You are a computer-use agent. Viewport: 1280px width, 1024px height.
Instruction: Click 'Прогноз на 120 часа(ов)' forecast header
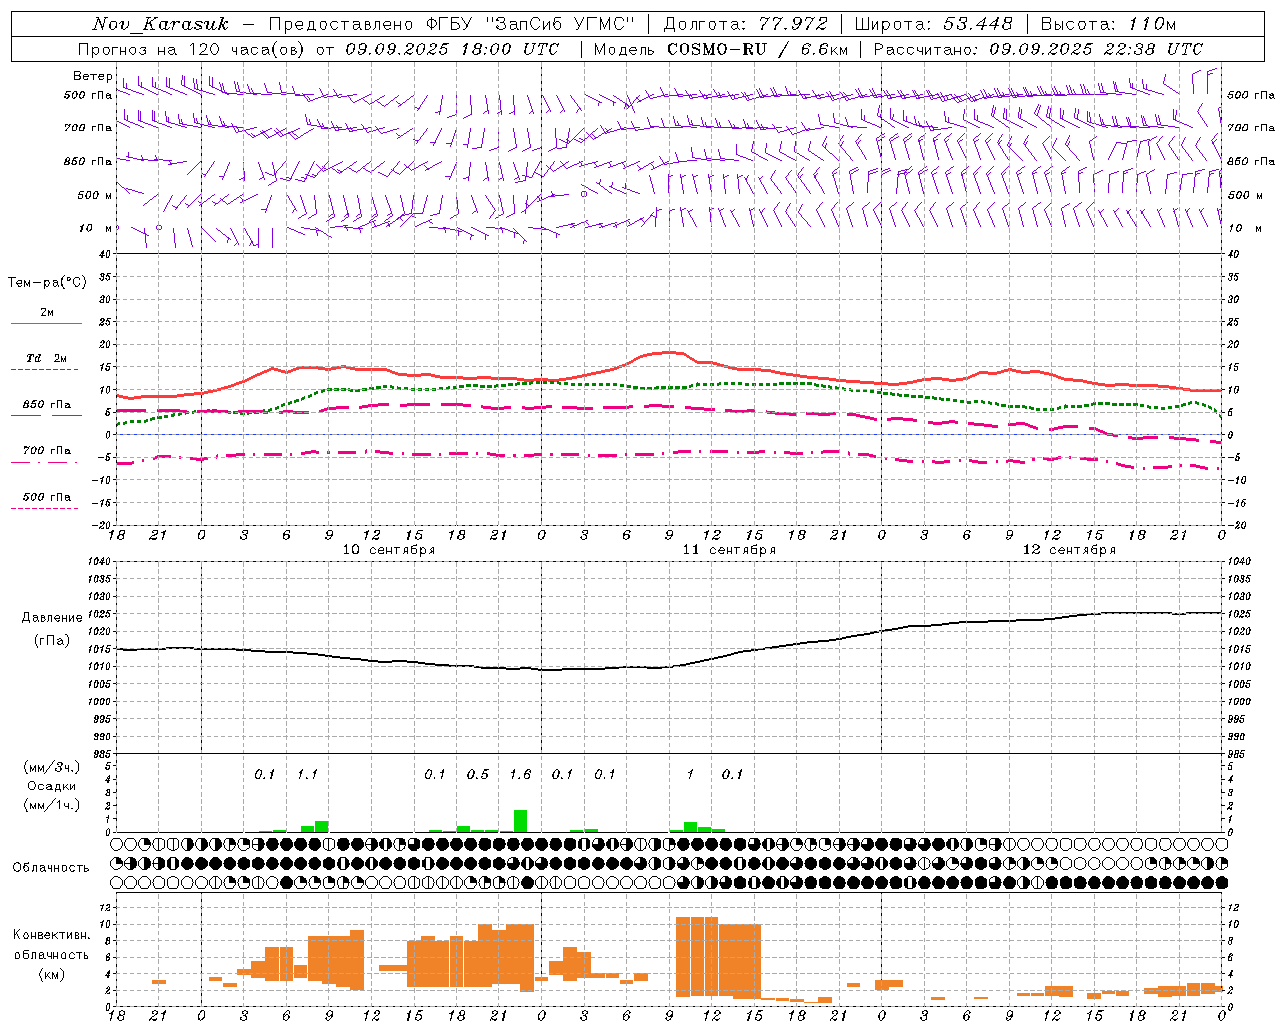pyautogui.click(x=192, y=49)
